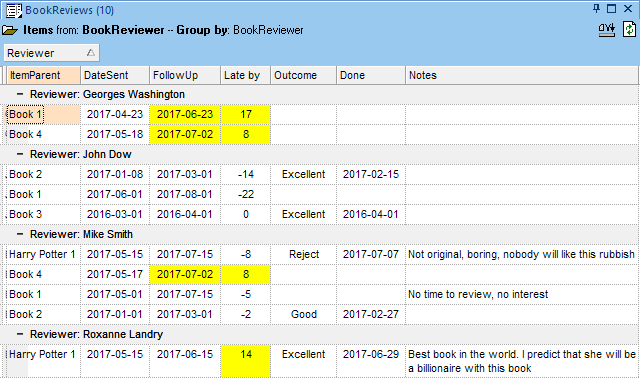Select Book 2 under John Dow
Image resolution: width=640 pixels, height=379 pixels.
(x=43, y=174)
